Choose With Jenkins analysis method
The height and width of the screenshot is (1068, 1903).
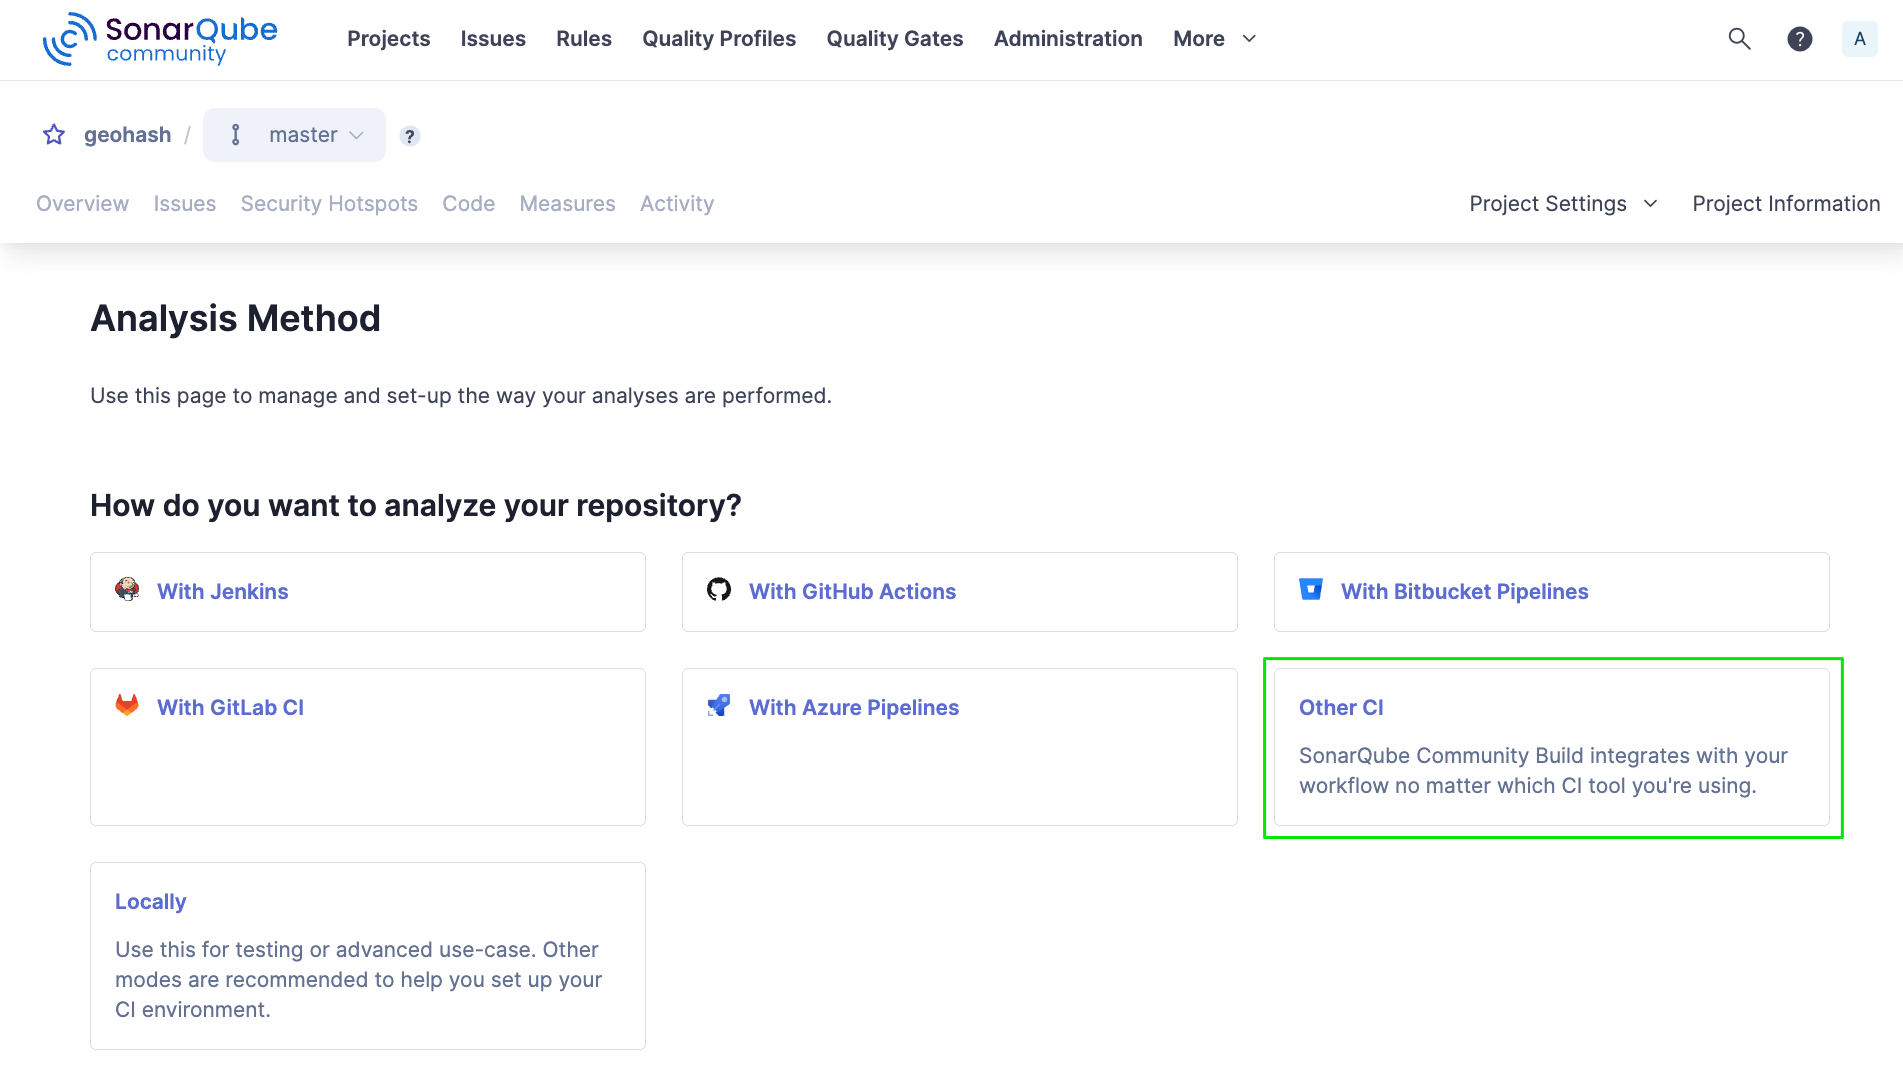368,592
